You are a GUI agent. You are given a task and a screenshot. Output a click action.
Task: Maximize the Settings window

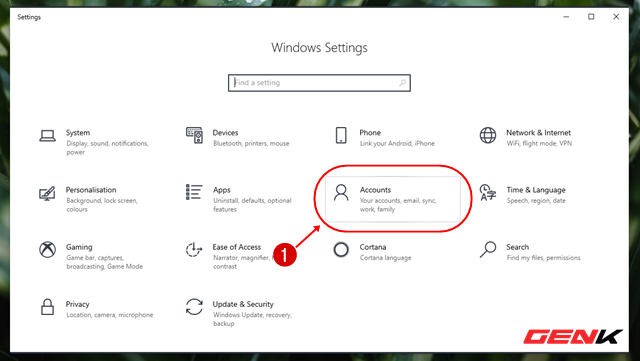tap(591, 17)
